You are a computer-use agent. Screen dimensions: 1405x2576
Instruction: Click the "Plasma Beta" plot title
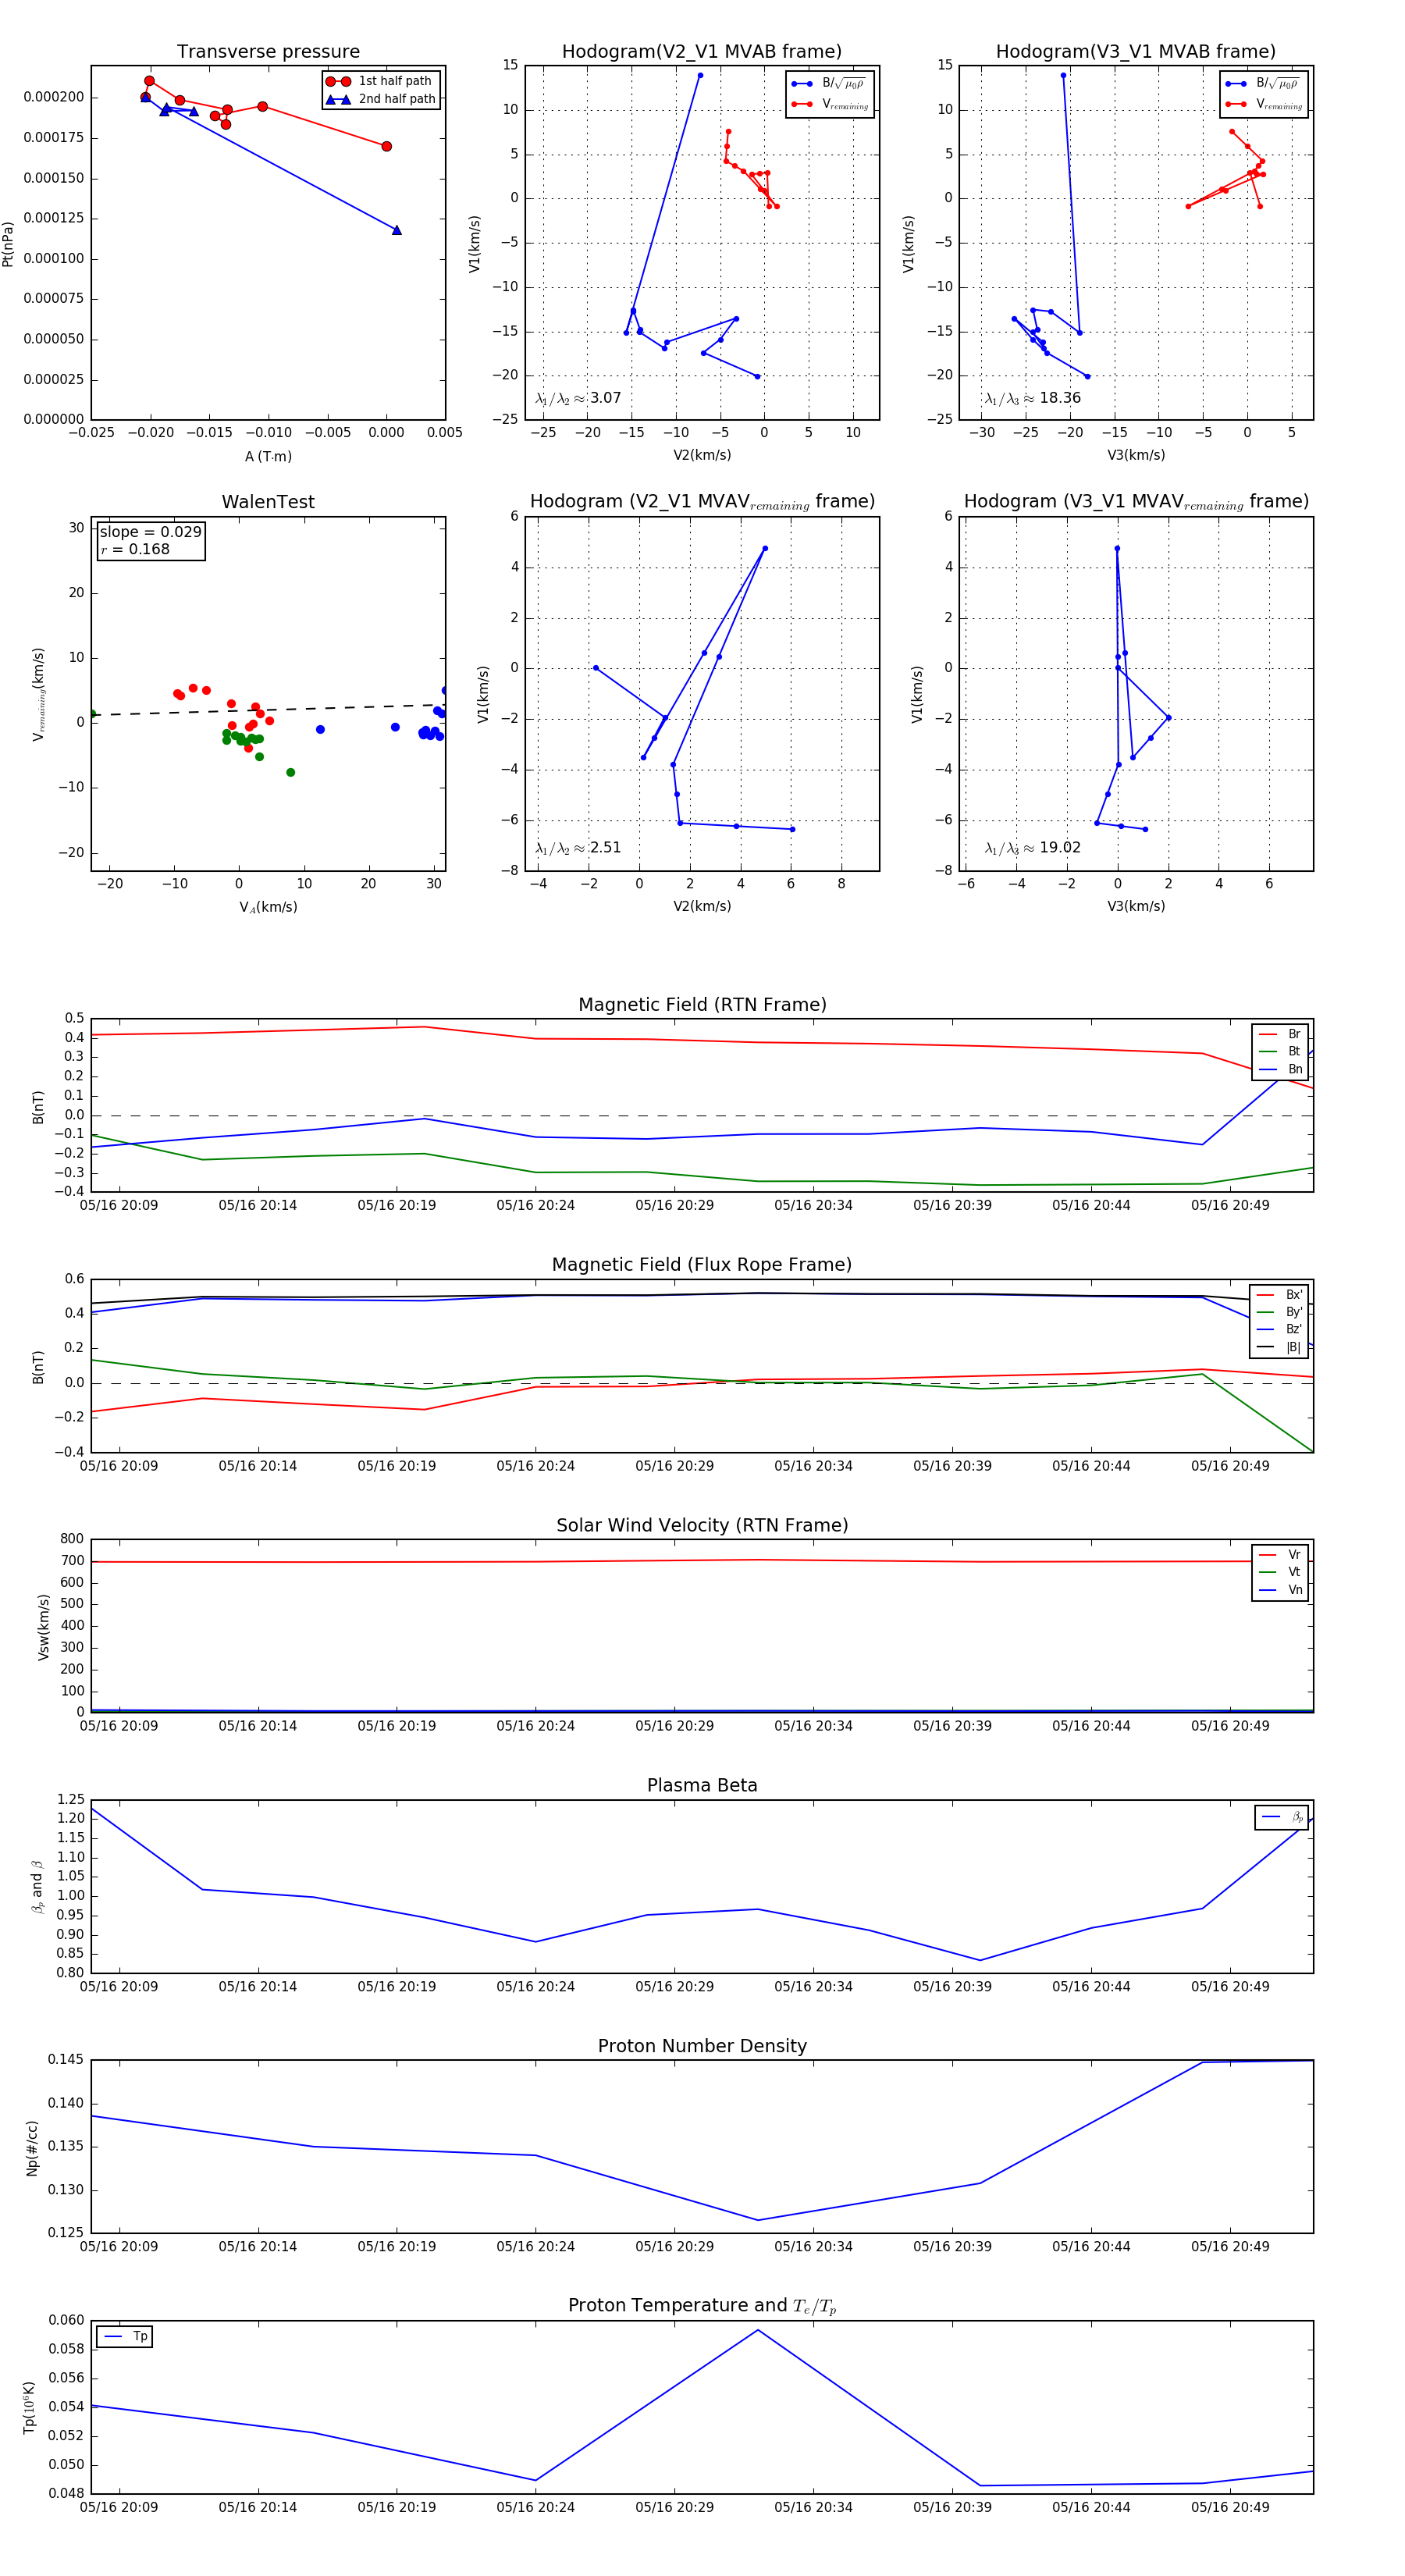coord(702,1786)
